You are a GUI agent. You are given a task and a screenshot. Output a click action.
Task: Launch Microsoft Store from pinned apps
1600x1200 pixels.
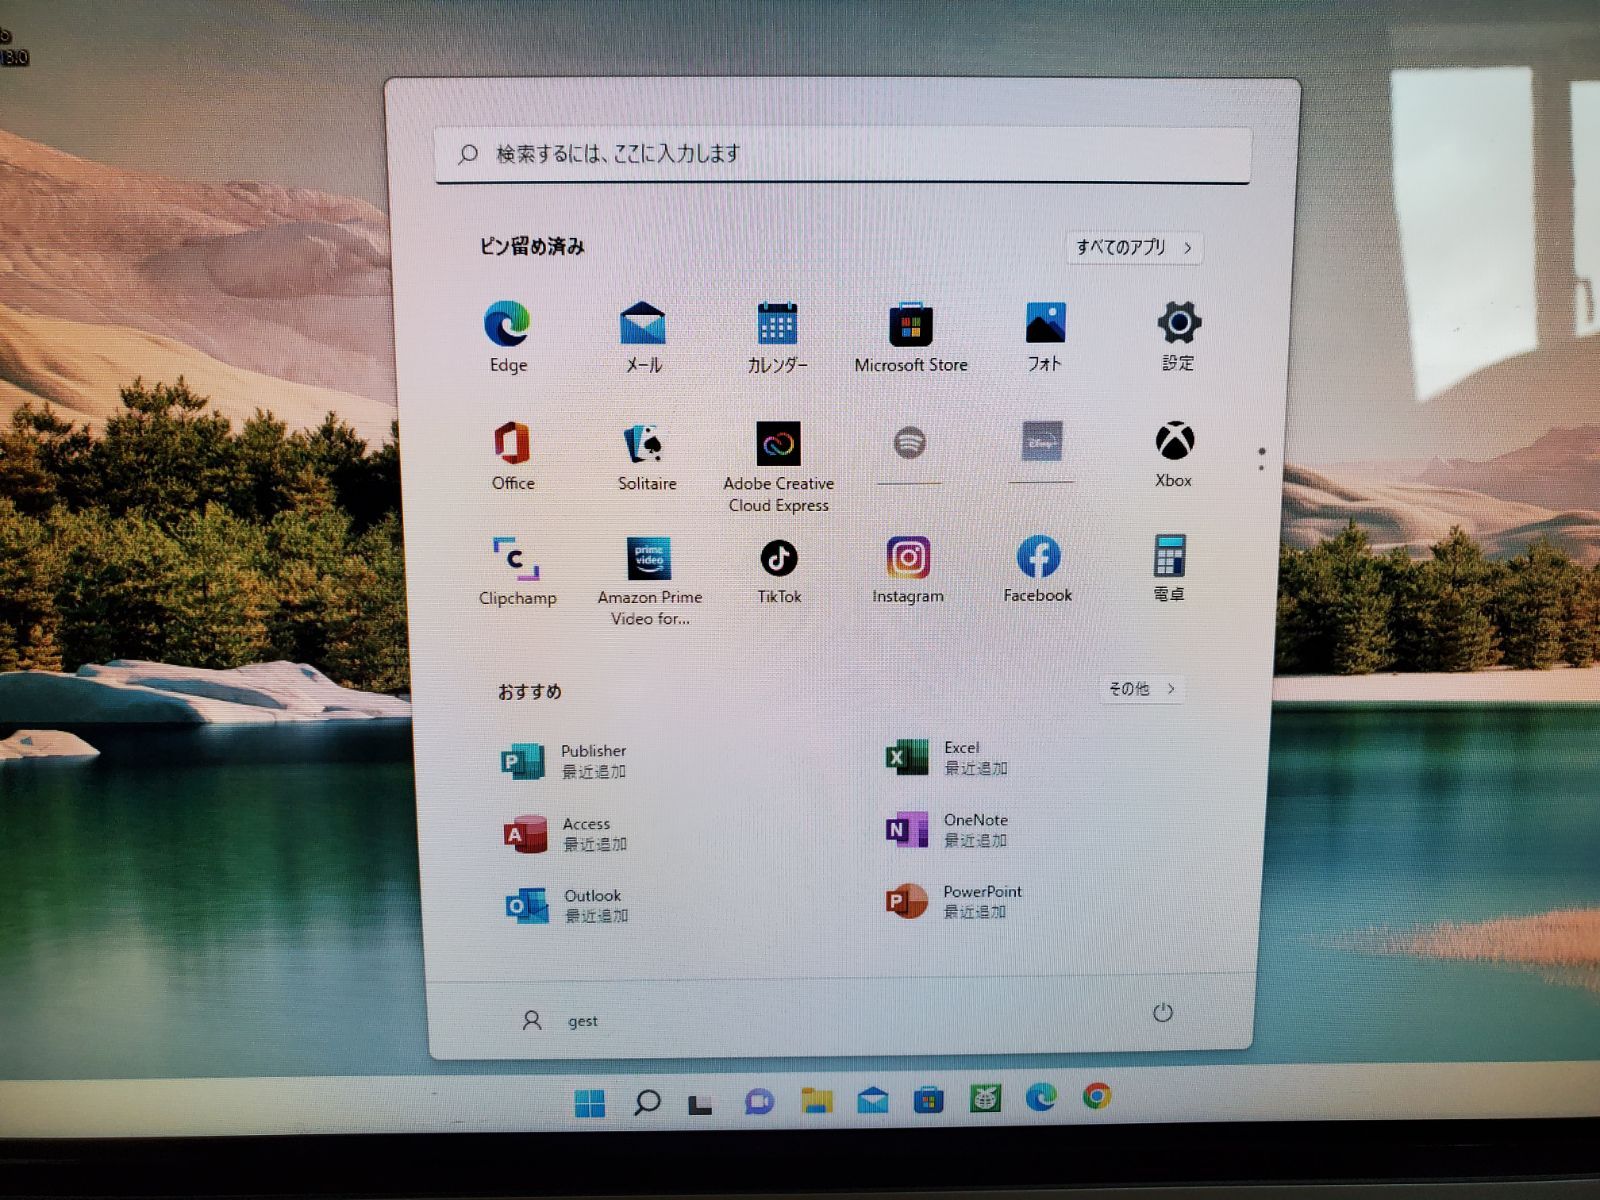[911, 337]
